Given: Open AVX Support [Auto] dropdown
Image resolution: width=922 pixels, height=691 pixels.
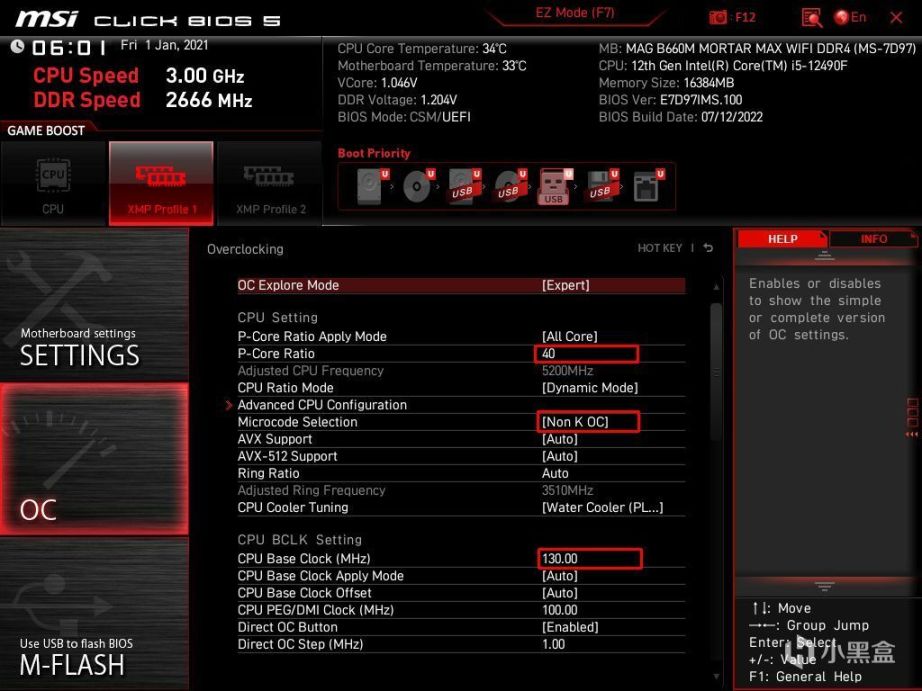Looking at the screenshot, I should (x=560, y=439).
